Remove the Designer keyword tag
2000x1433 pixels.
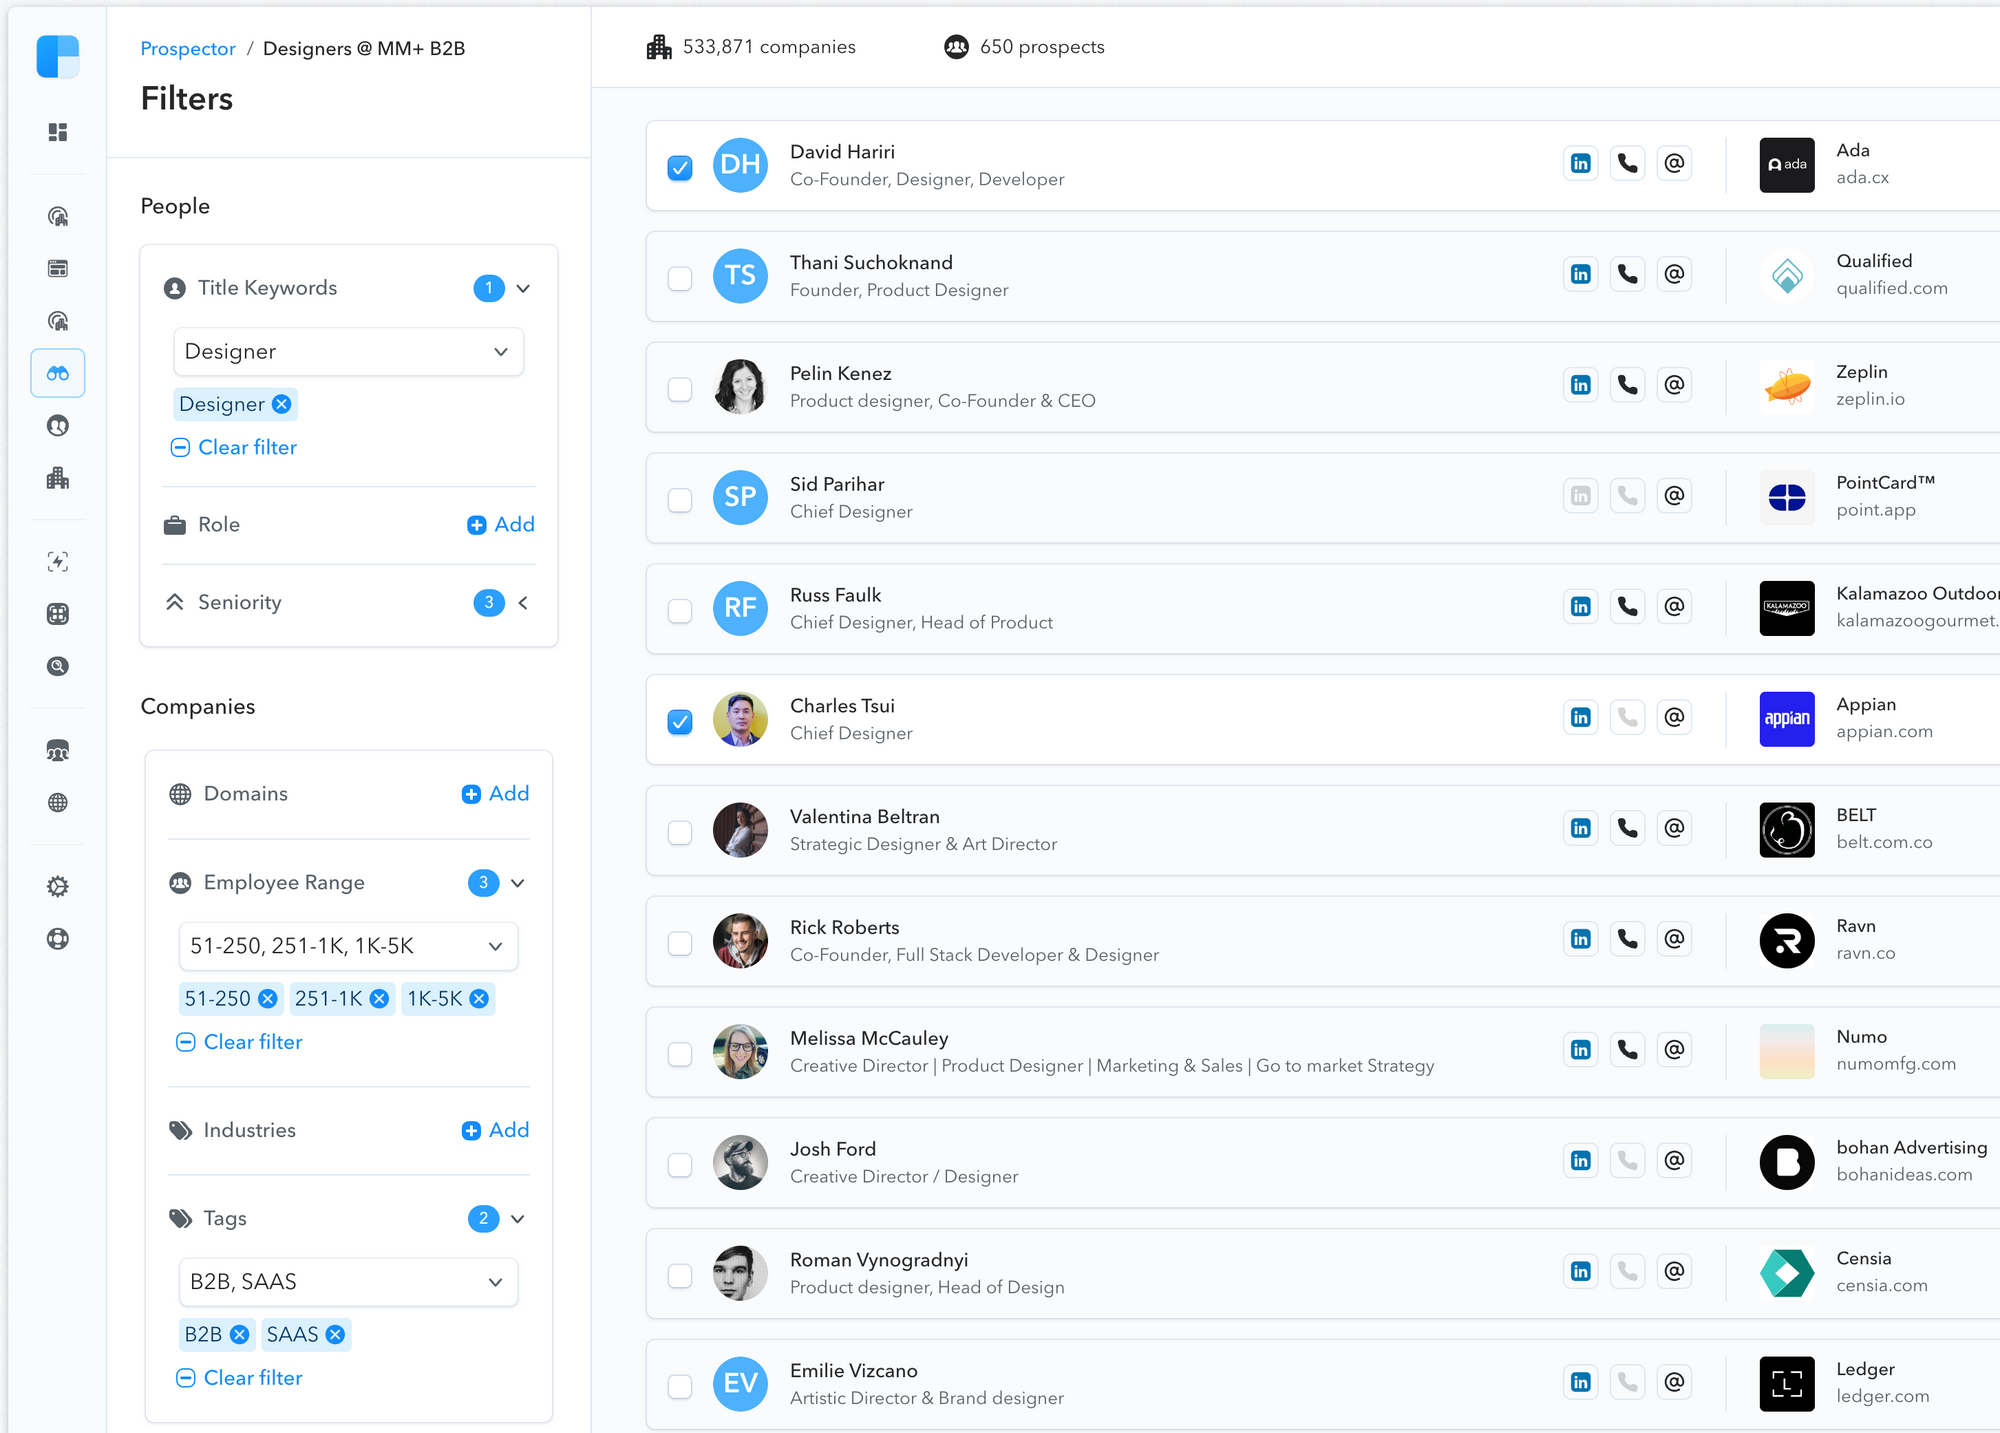(x=282, y=404)
